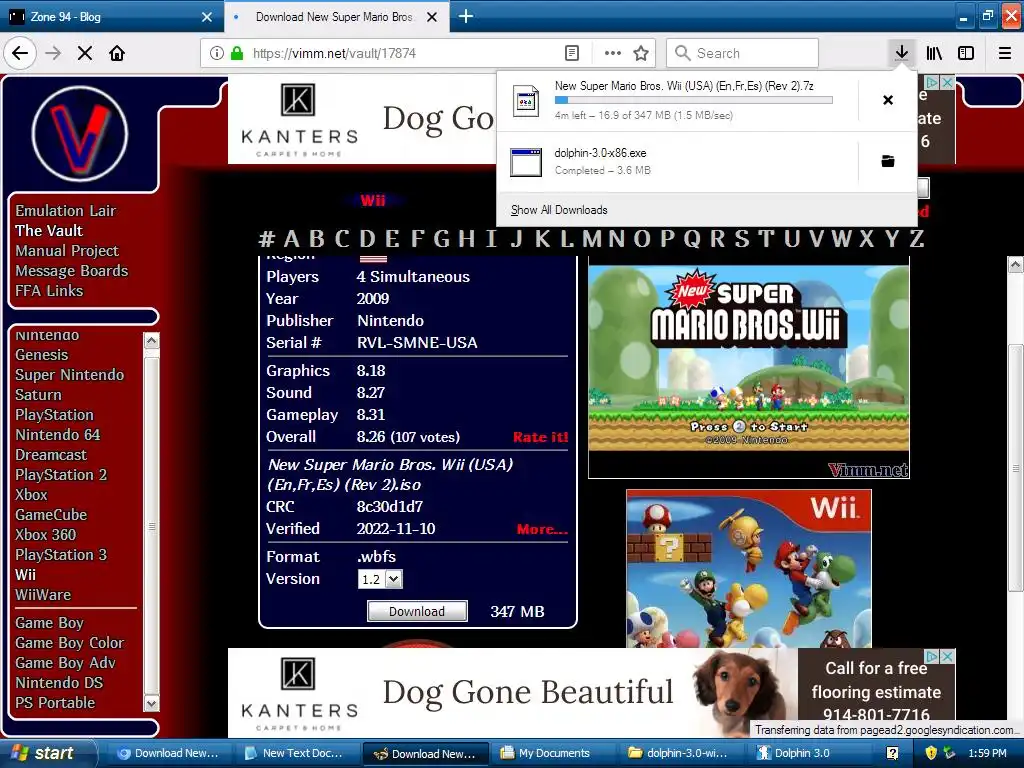Go to The Vault section
The image size is (1024, 768).
[49, 231]
